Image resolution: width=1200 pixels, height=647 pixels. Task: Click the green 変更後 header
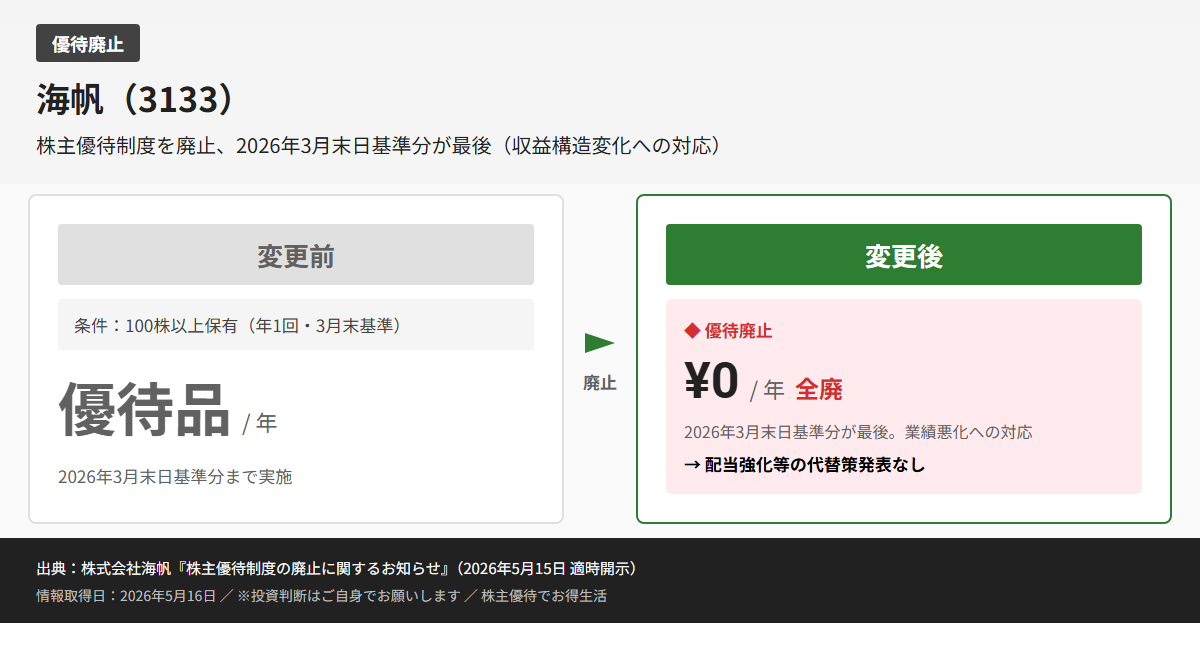(x=904, y=255)
